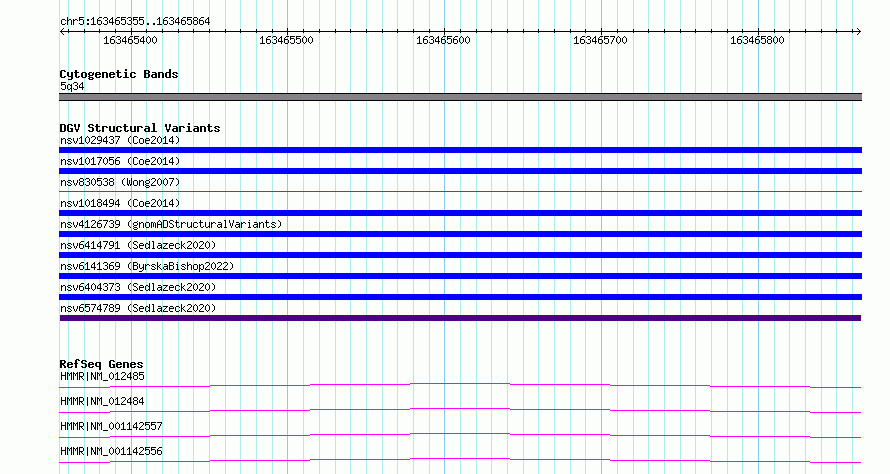Screen dimensions: 890x474
Task: Click the 5q34 band label
Action: [72, 86]
